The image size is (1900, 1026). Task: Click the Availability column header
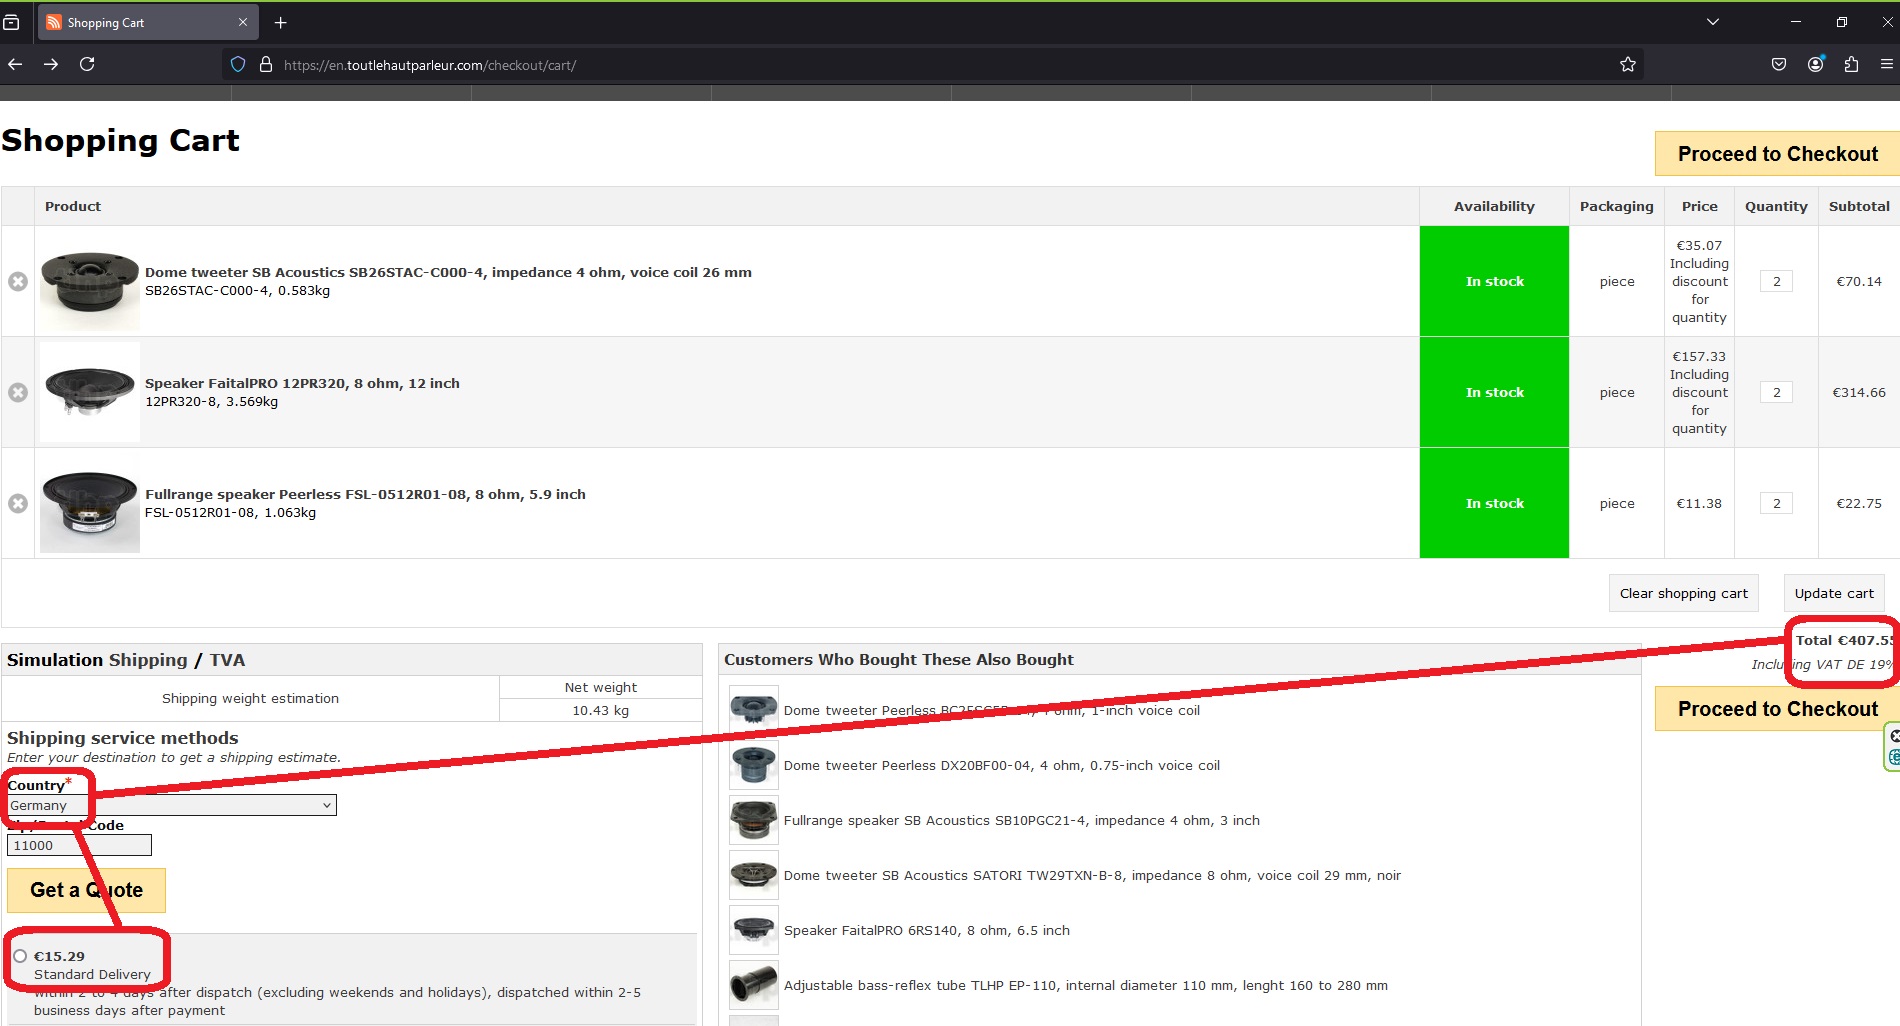click(x=1494, y=206)
